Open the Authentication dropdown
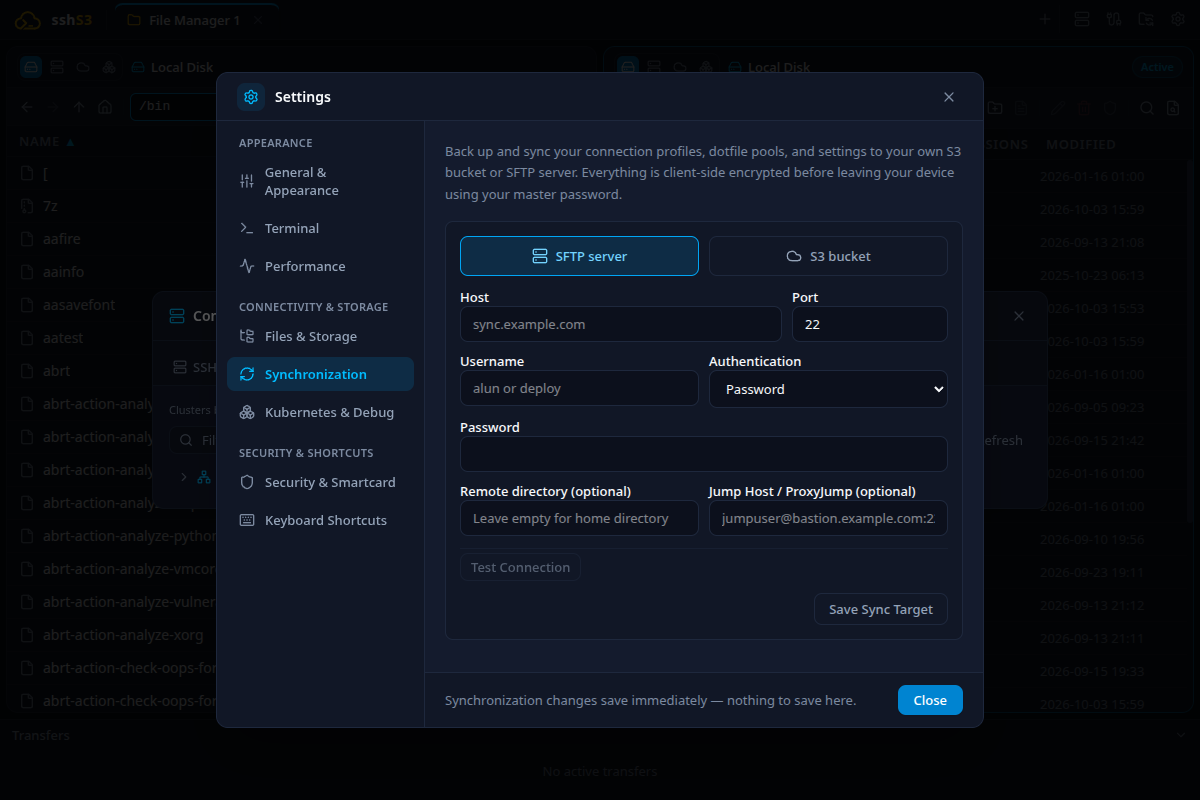Screen dimensions: 1200x800 tap(828, 389)
